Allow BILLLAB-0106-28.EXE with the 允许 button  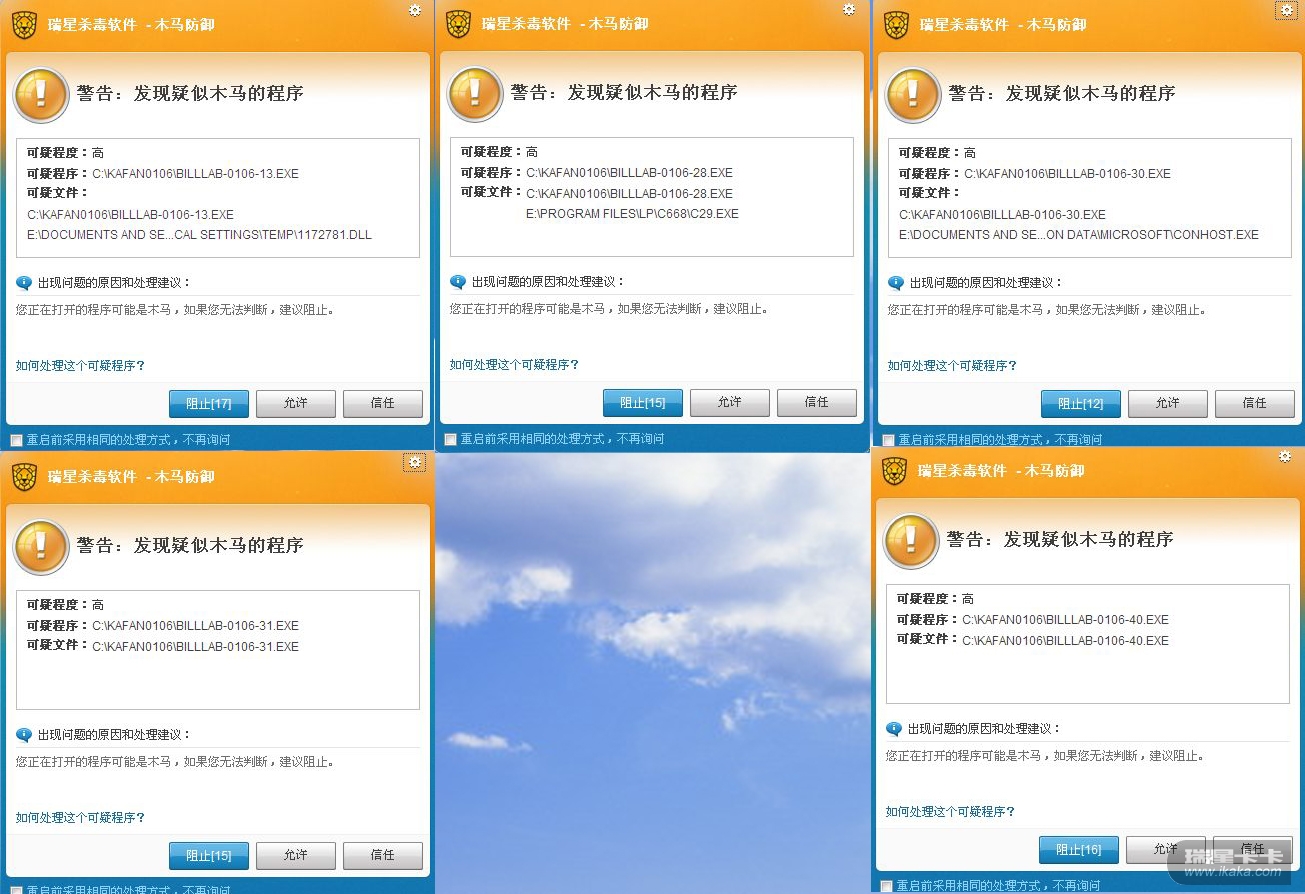point(730,403)
